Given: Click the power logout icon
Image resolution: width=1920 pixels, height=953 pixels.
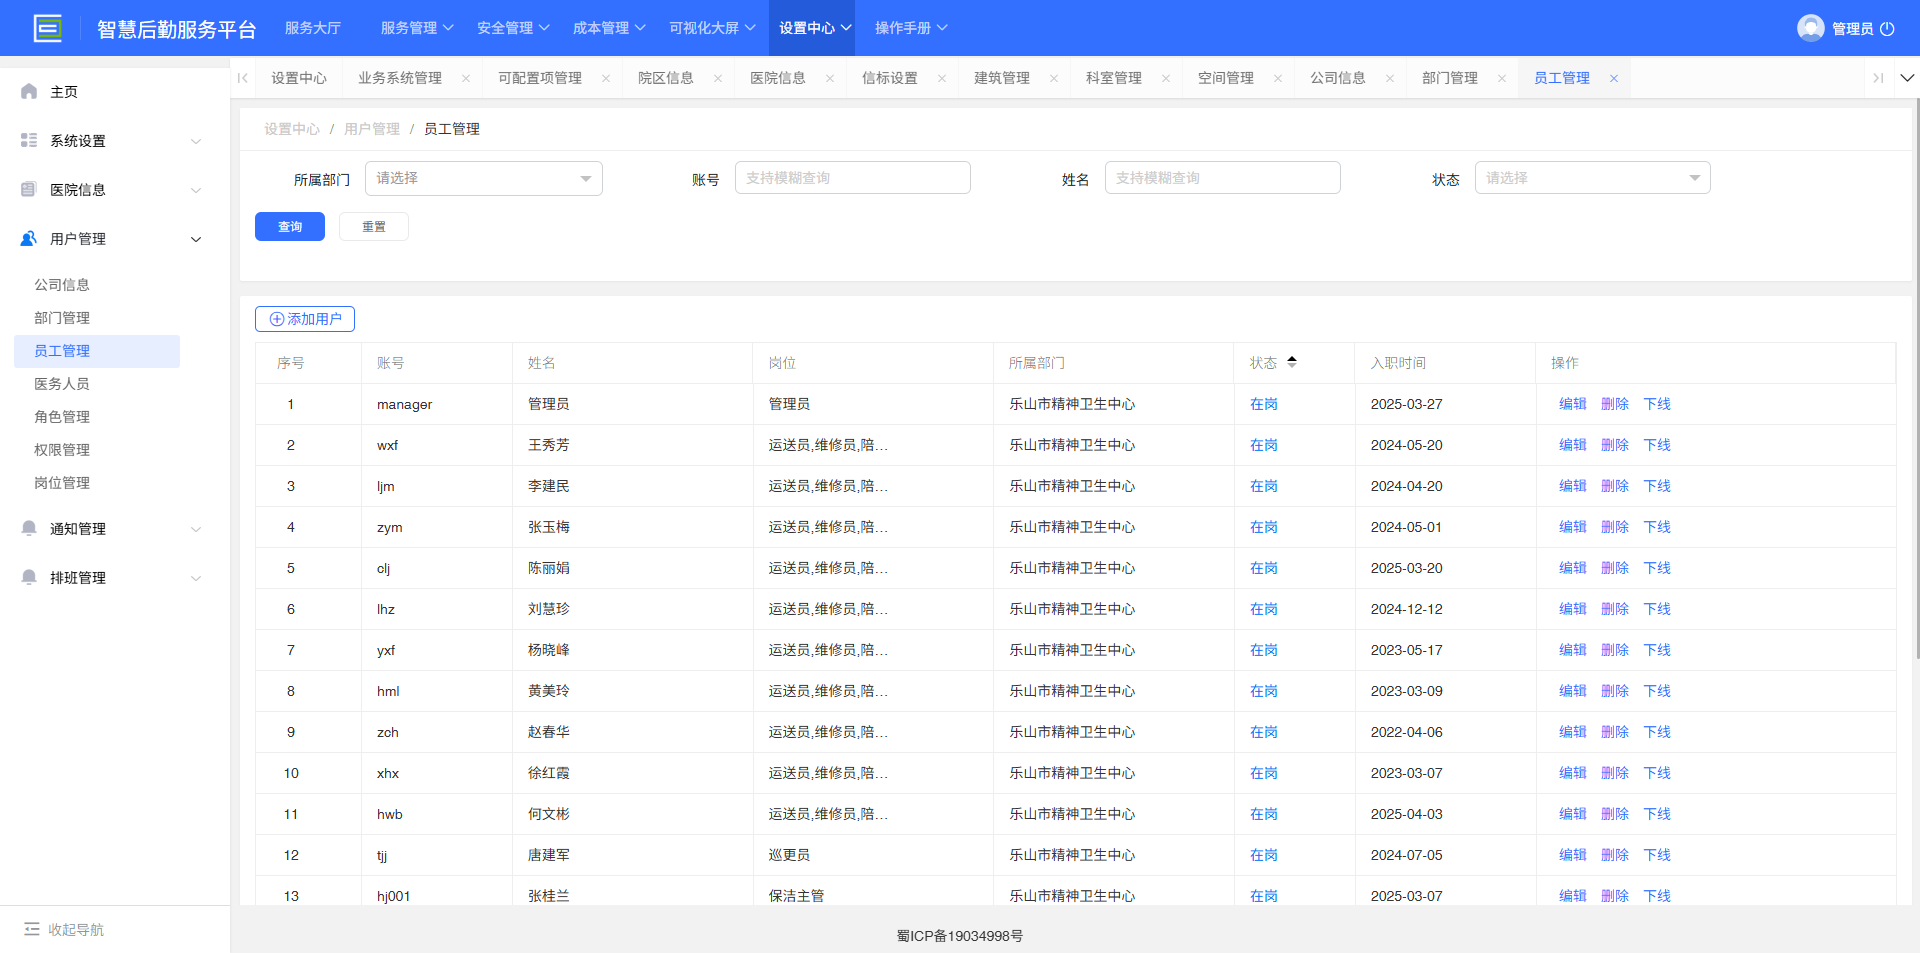Looking at the screenshot, I should point(1887,28).
